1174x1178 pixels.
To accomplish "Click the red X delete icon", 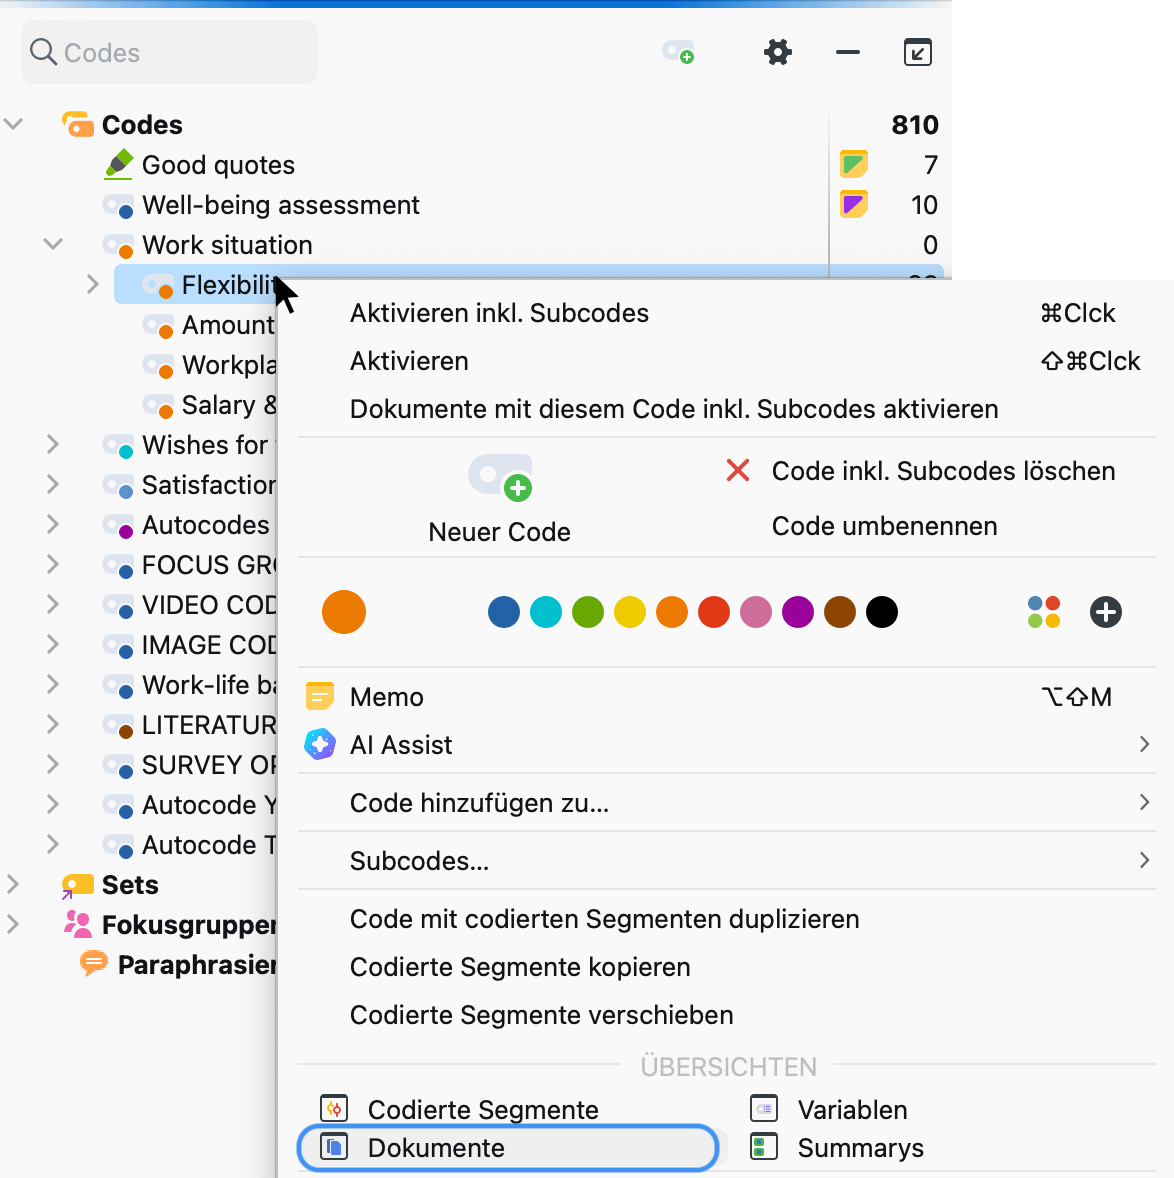I will [x=738, y=470].
